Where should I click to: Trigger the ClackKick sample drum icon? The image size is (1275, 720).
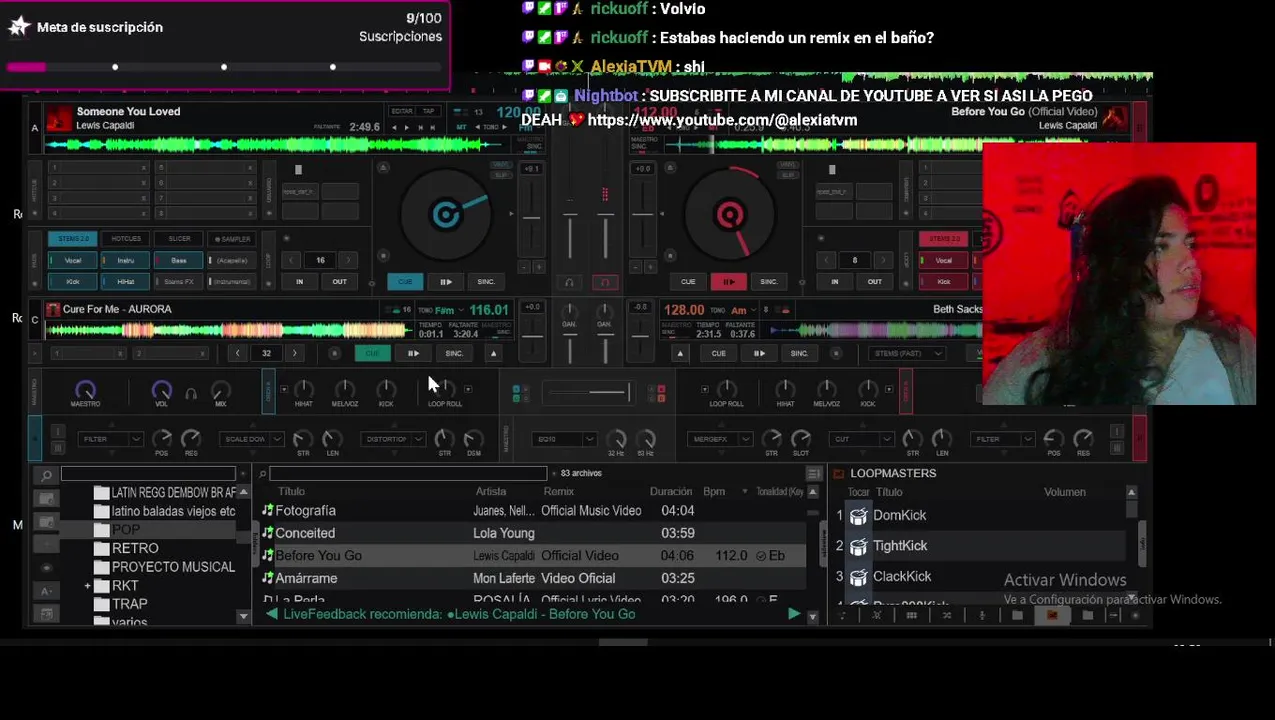tap(859, 577)
